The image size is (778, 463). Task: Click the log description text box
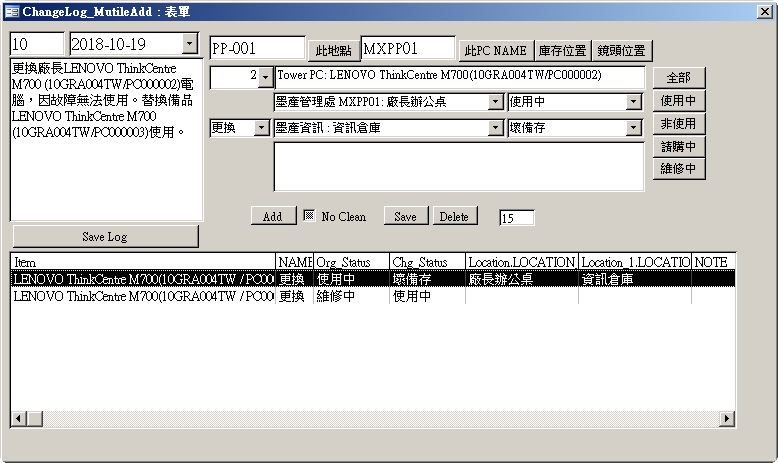(106, 140)
